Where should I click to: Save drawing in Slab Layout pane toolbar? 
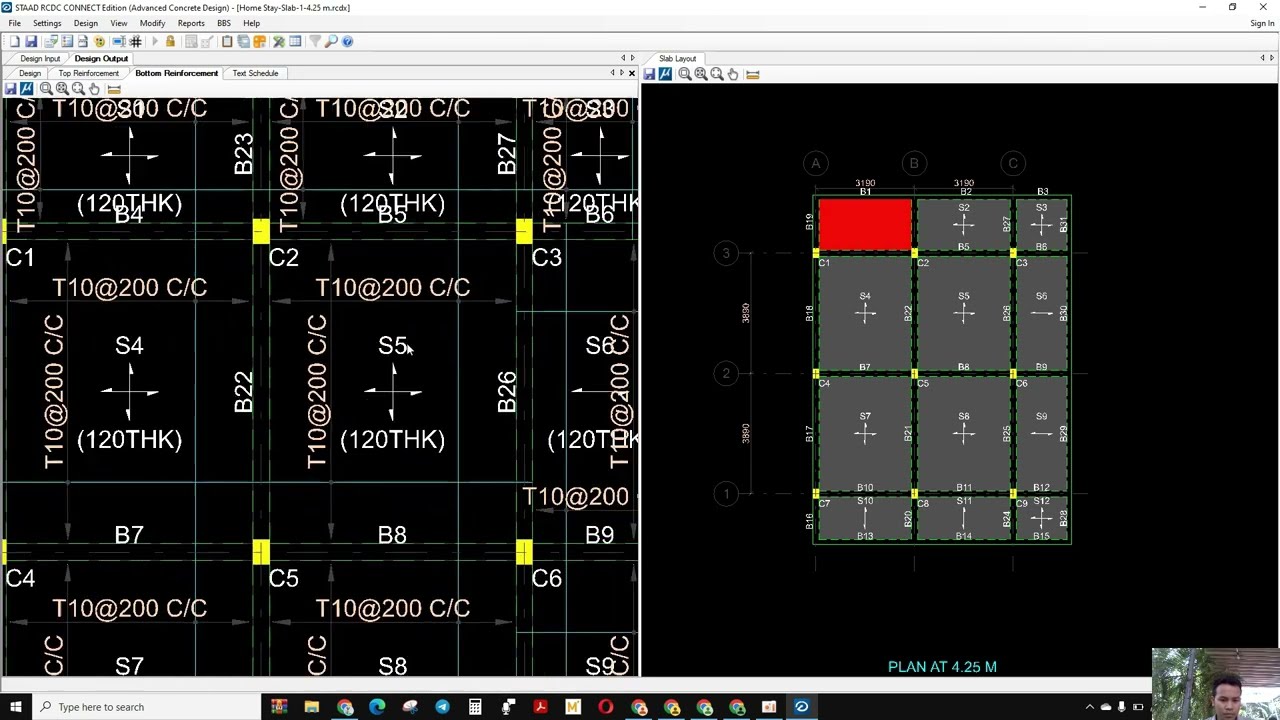[649, 74]
